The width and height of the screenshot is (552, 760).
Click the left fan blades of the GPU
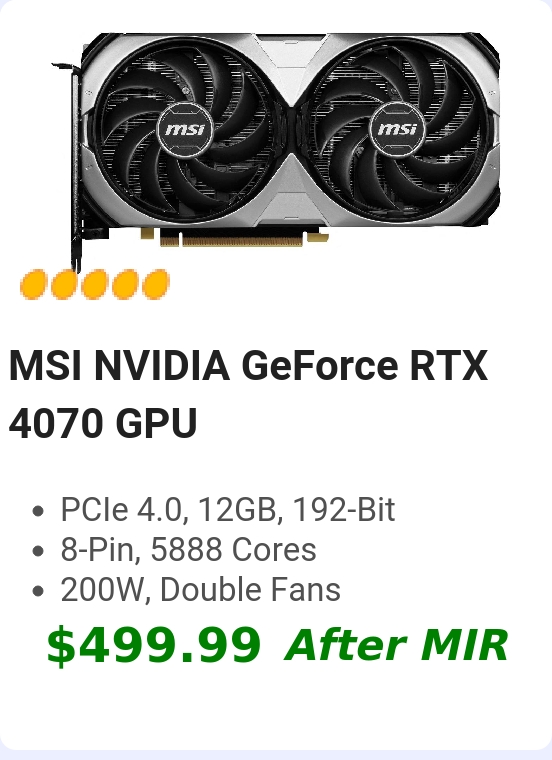pyautogui.click(x=185, y=130)
